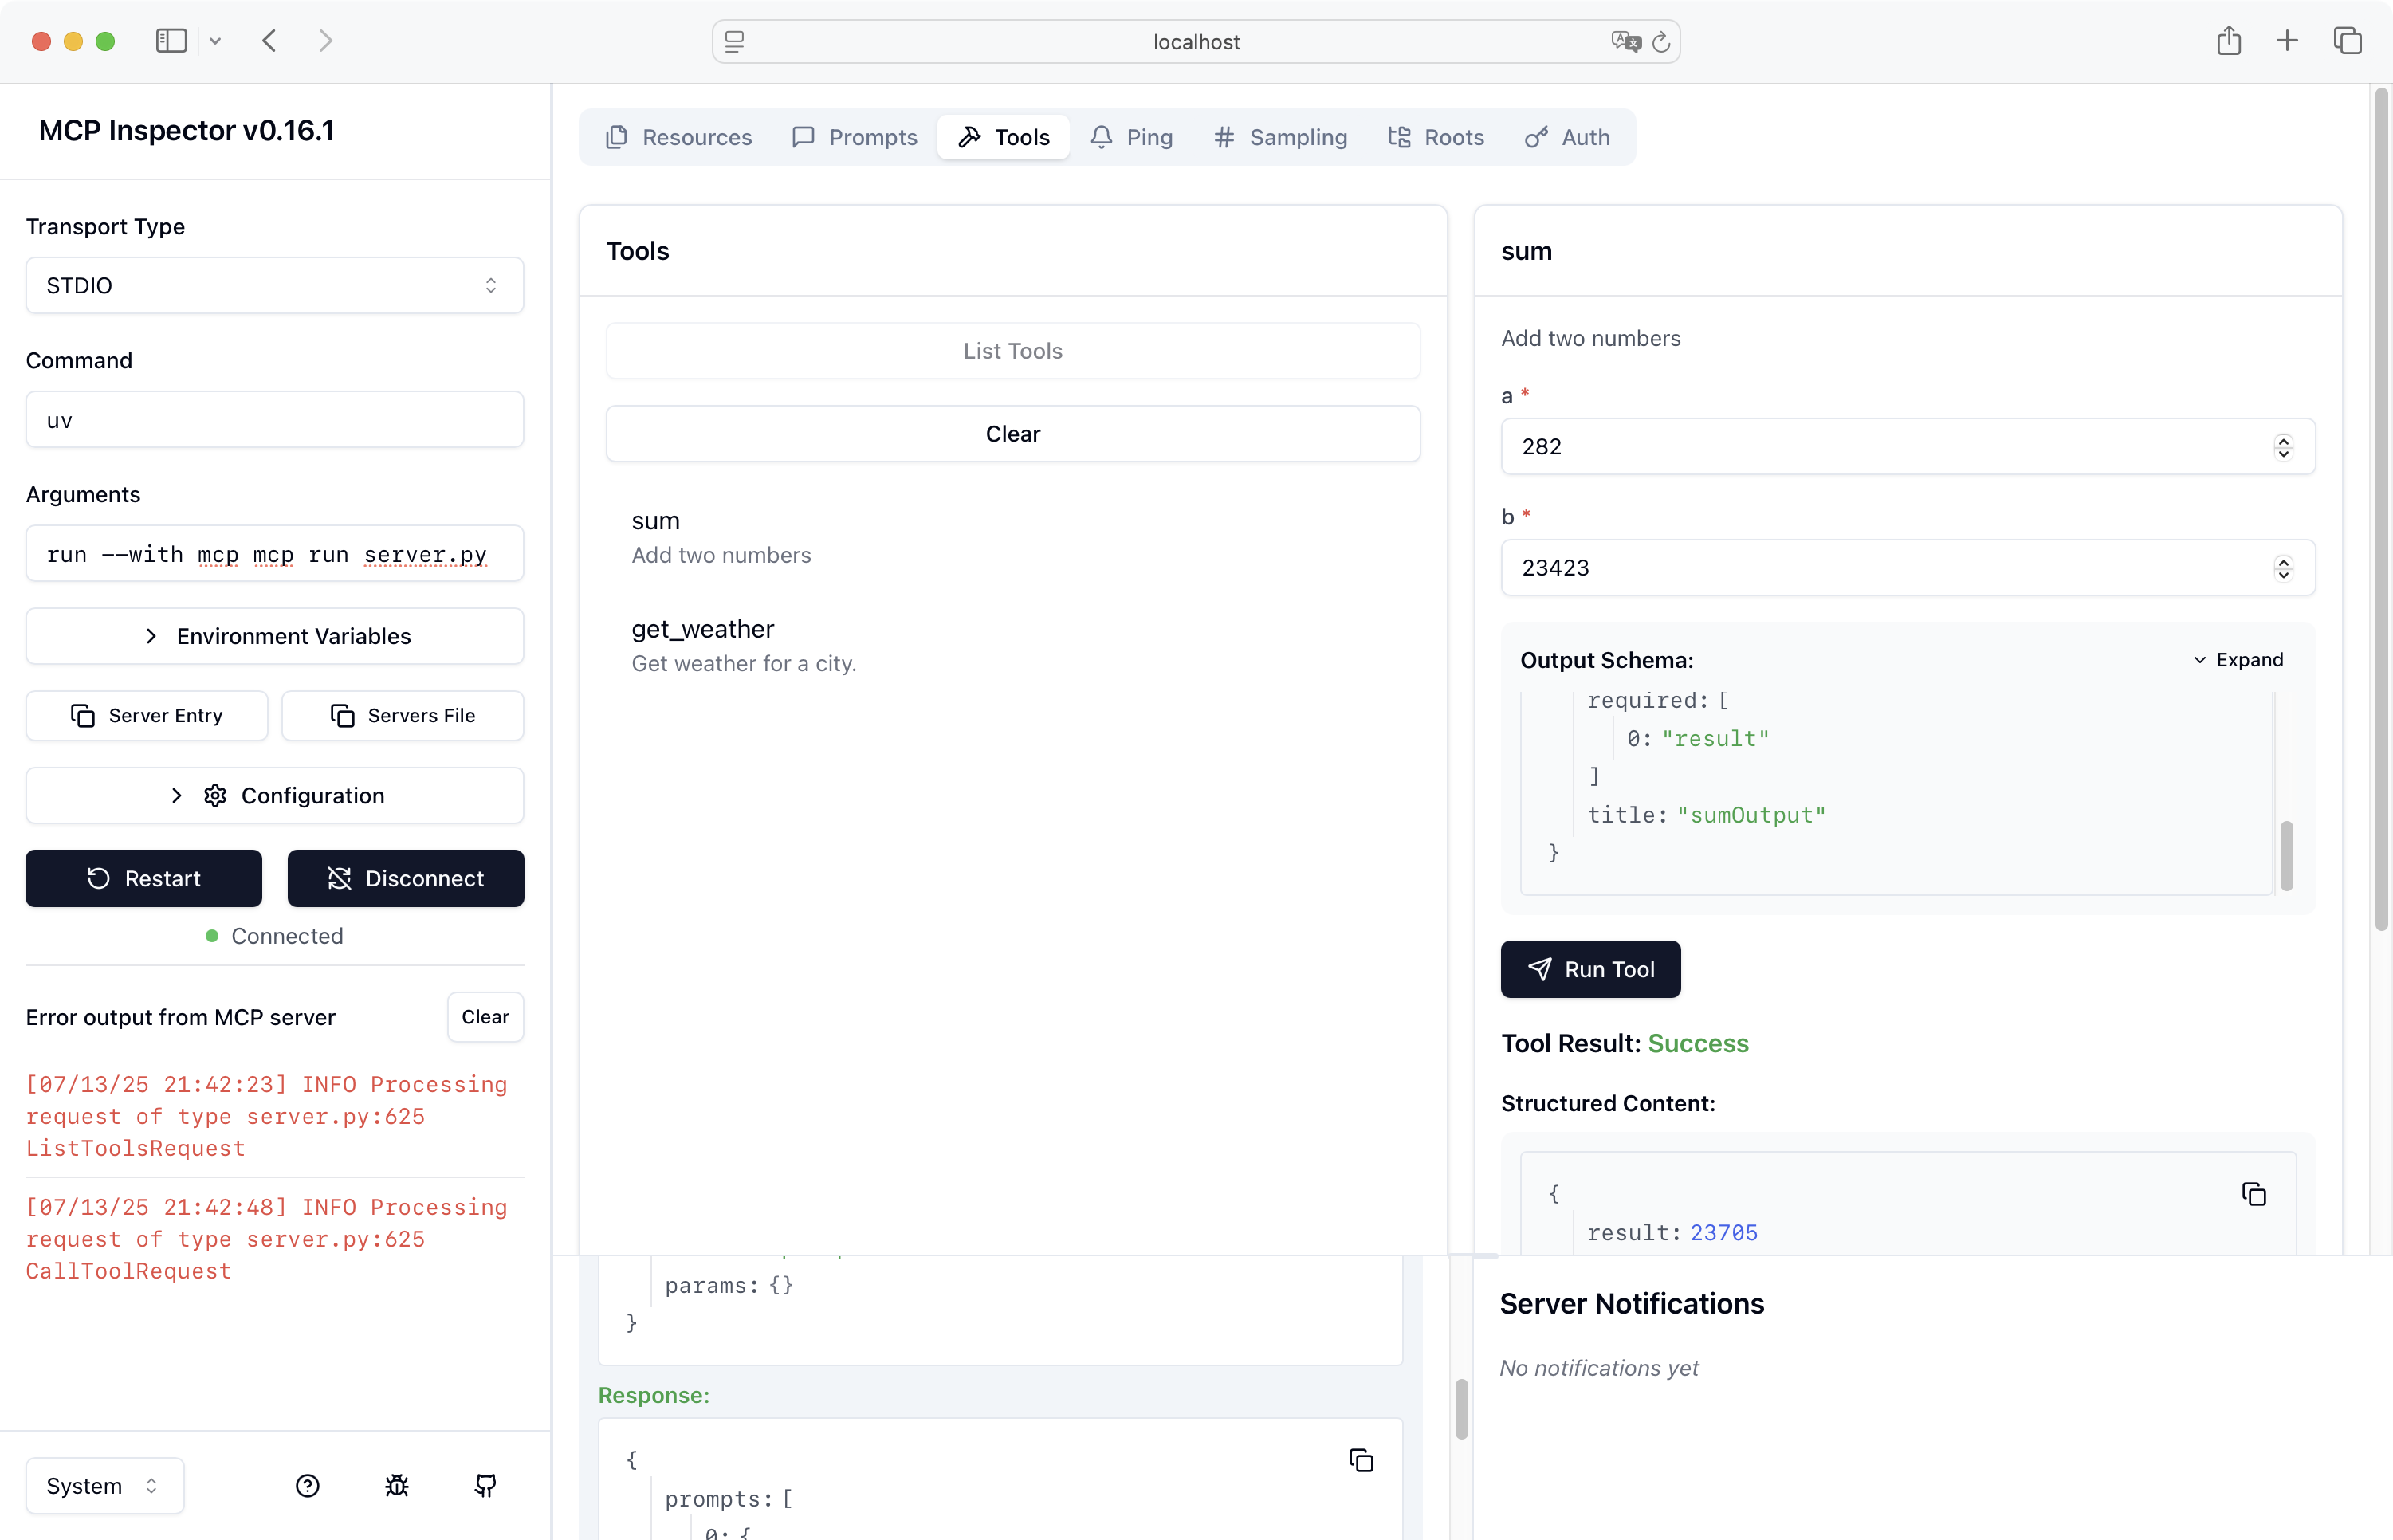The width and height of the screenshot is (2393, 1540).
Task: Expand the Output Schema view
Action: coord(2237,660)
